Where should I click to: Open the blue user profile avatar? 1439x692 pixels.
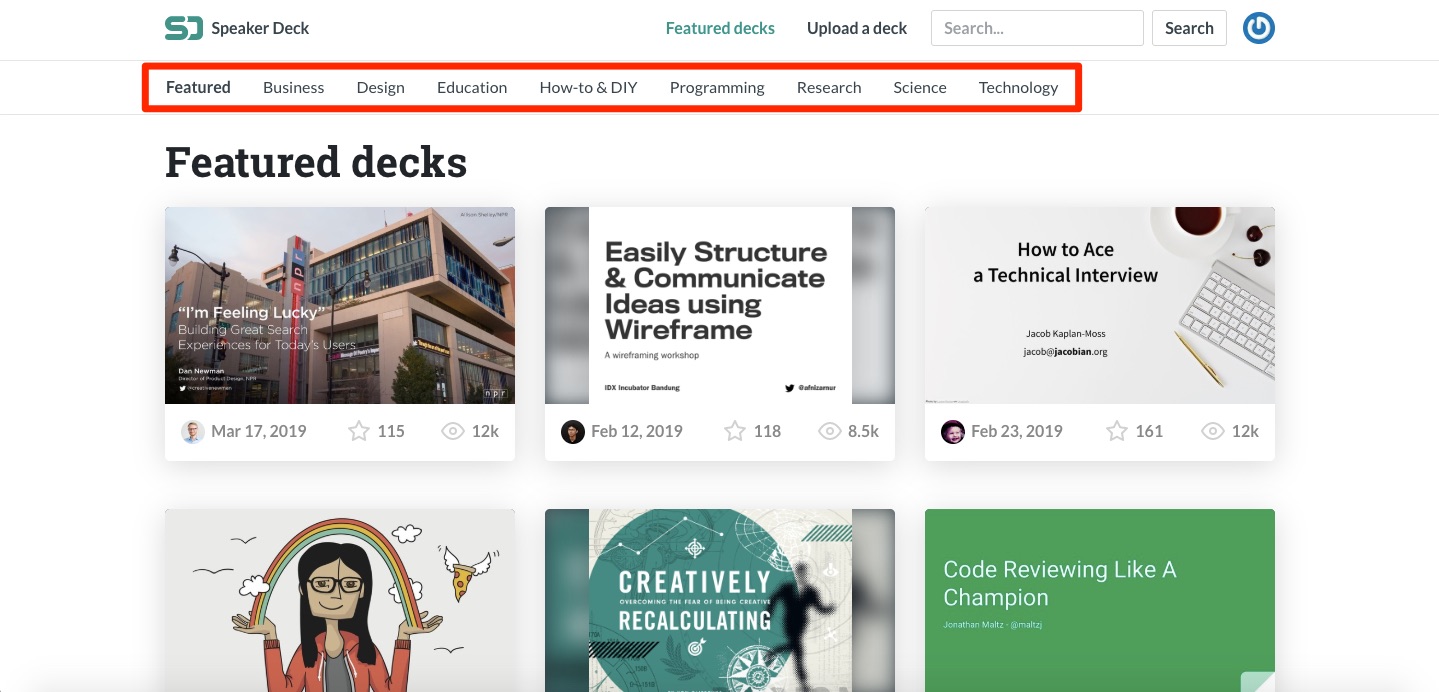(1258, 28)
